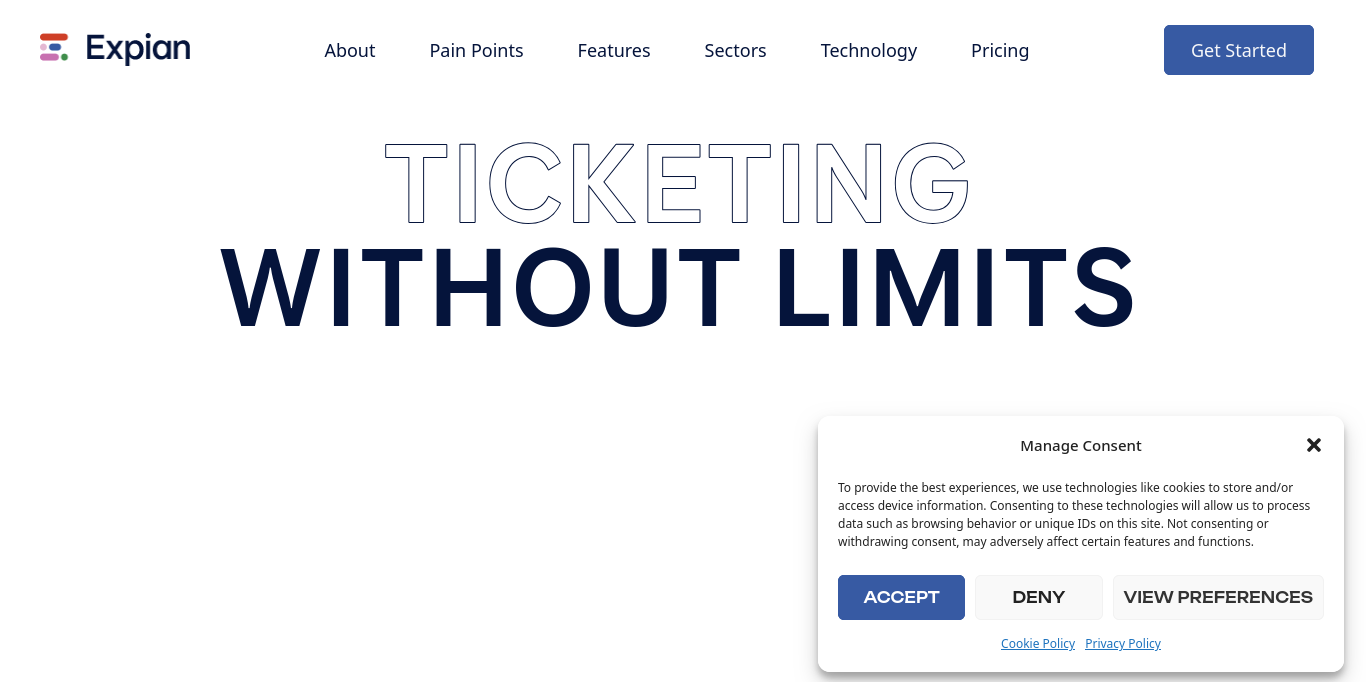Open the Cookie Policy link
The height and width of the screenshot is (682, 1366).
pos(1038,644)
